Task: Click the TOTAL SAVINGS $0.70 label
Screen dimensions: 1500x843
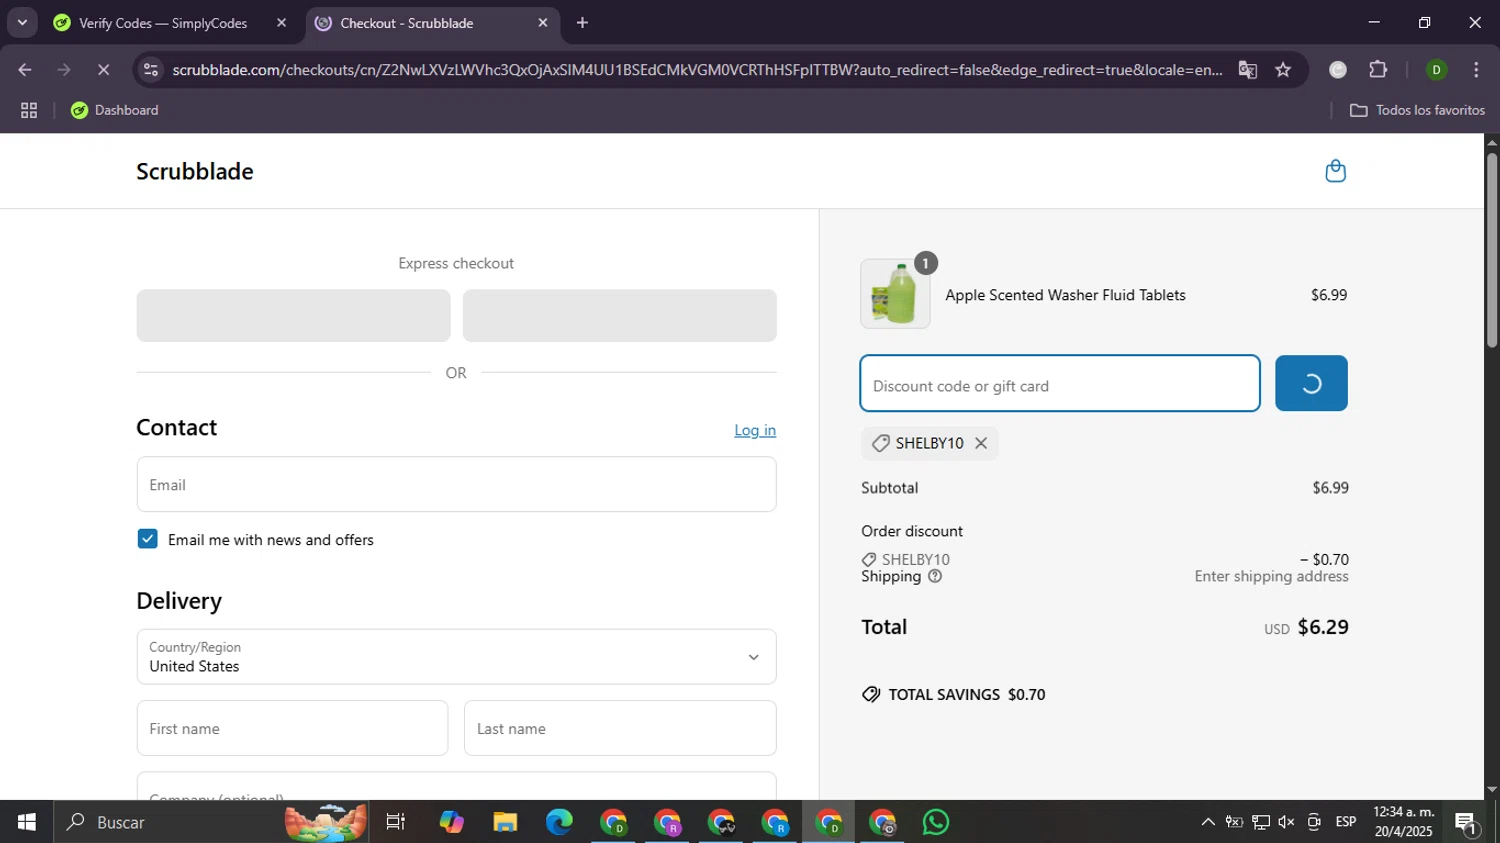Action: point(953,694)
